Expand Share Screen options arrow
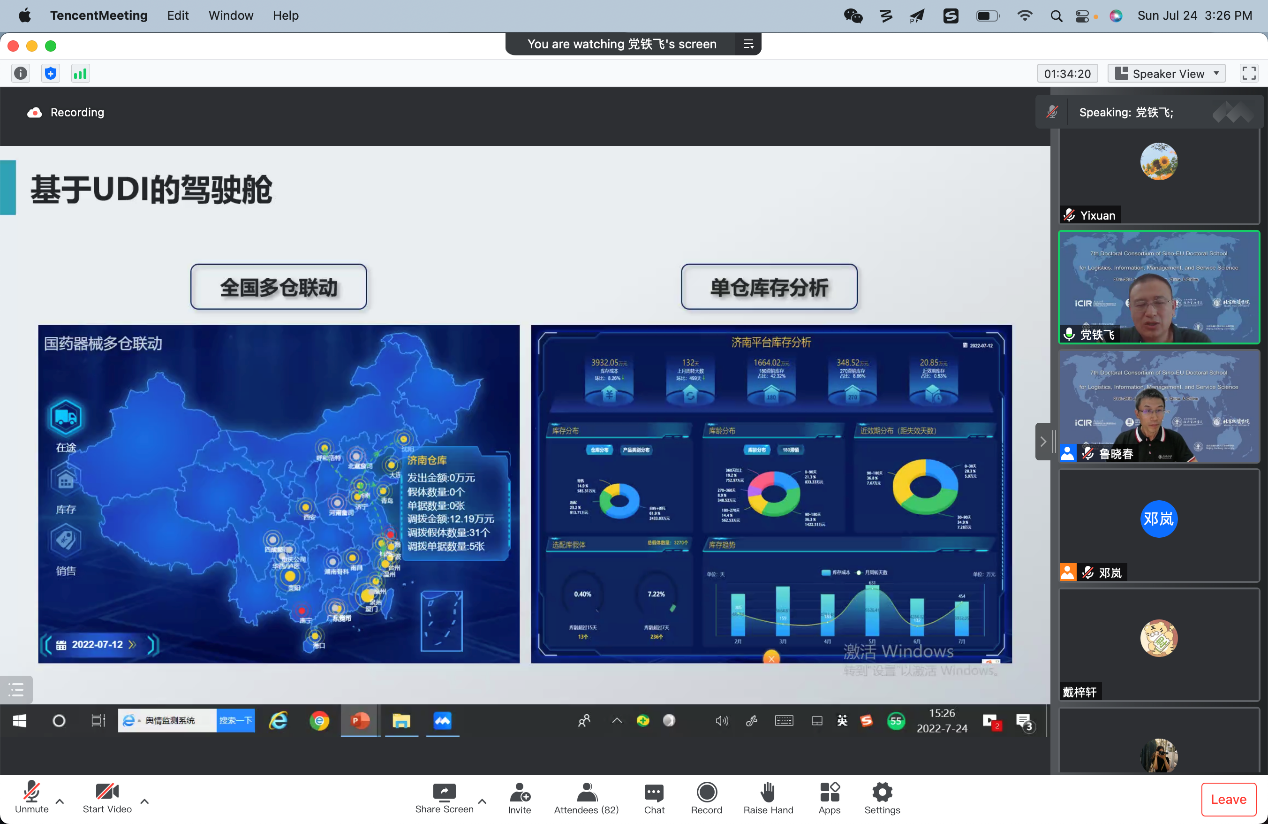Image resolution: width=1268 pixels, height=824 pixels. (482, 801)
